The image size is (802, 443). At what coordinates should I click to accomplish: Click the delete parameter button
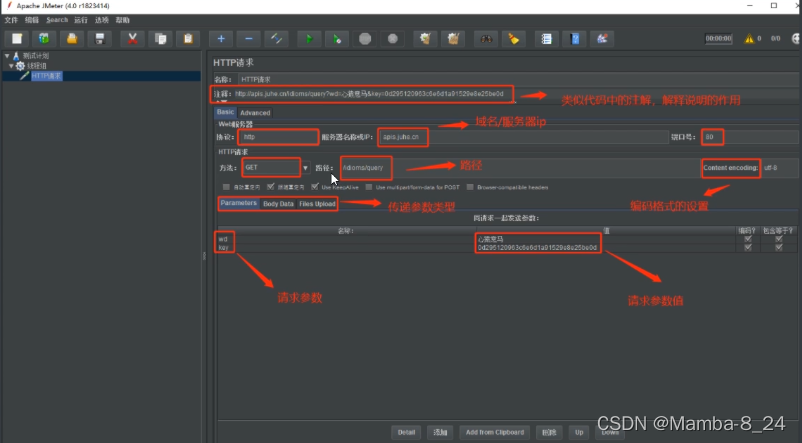549,432
